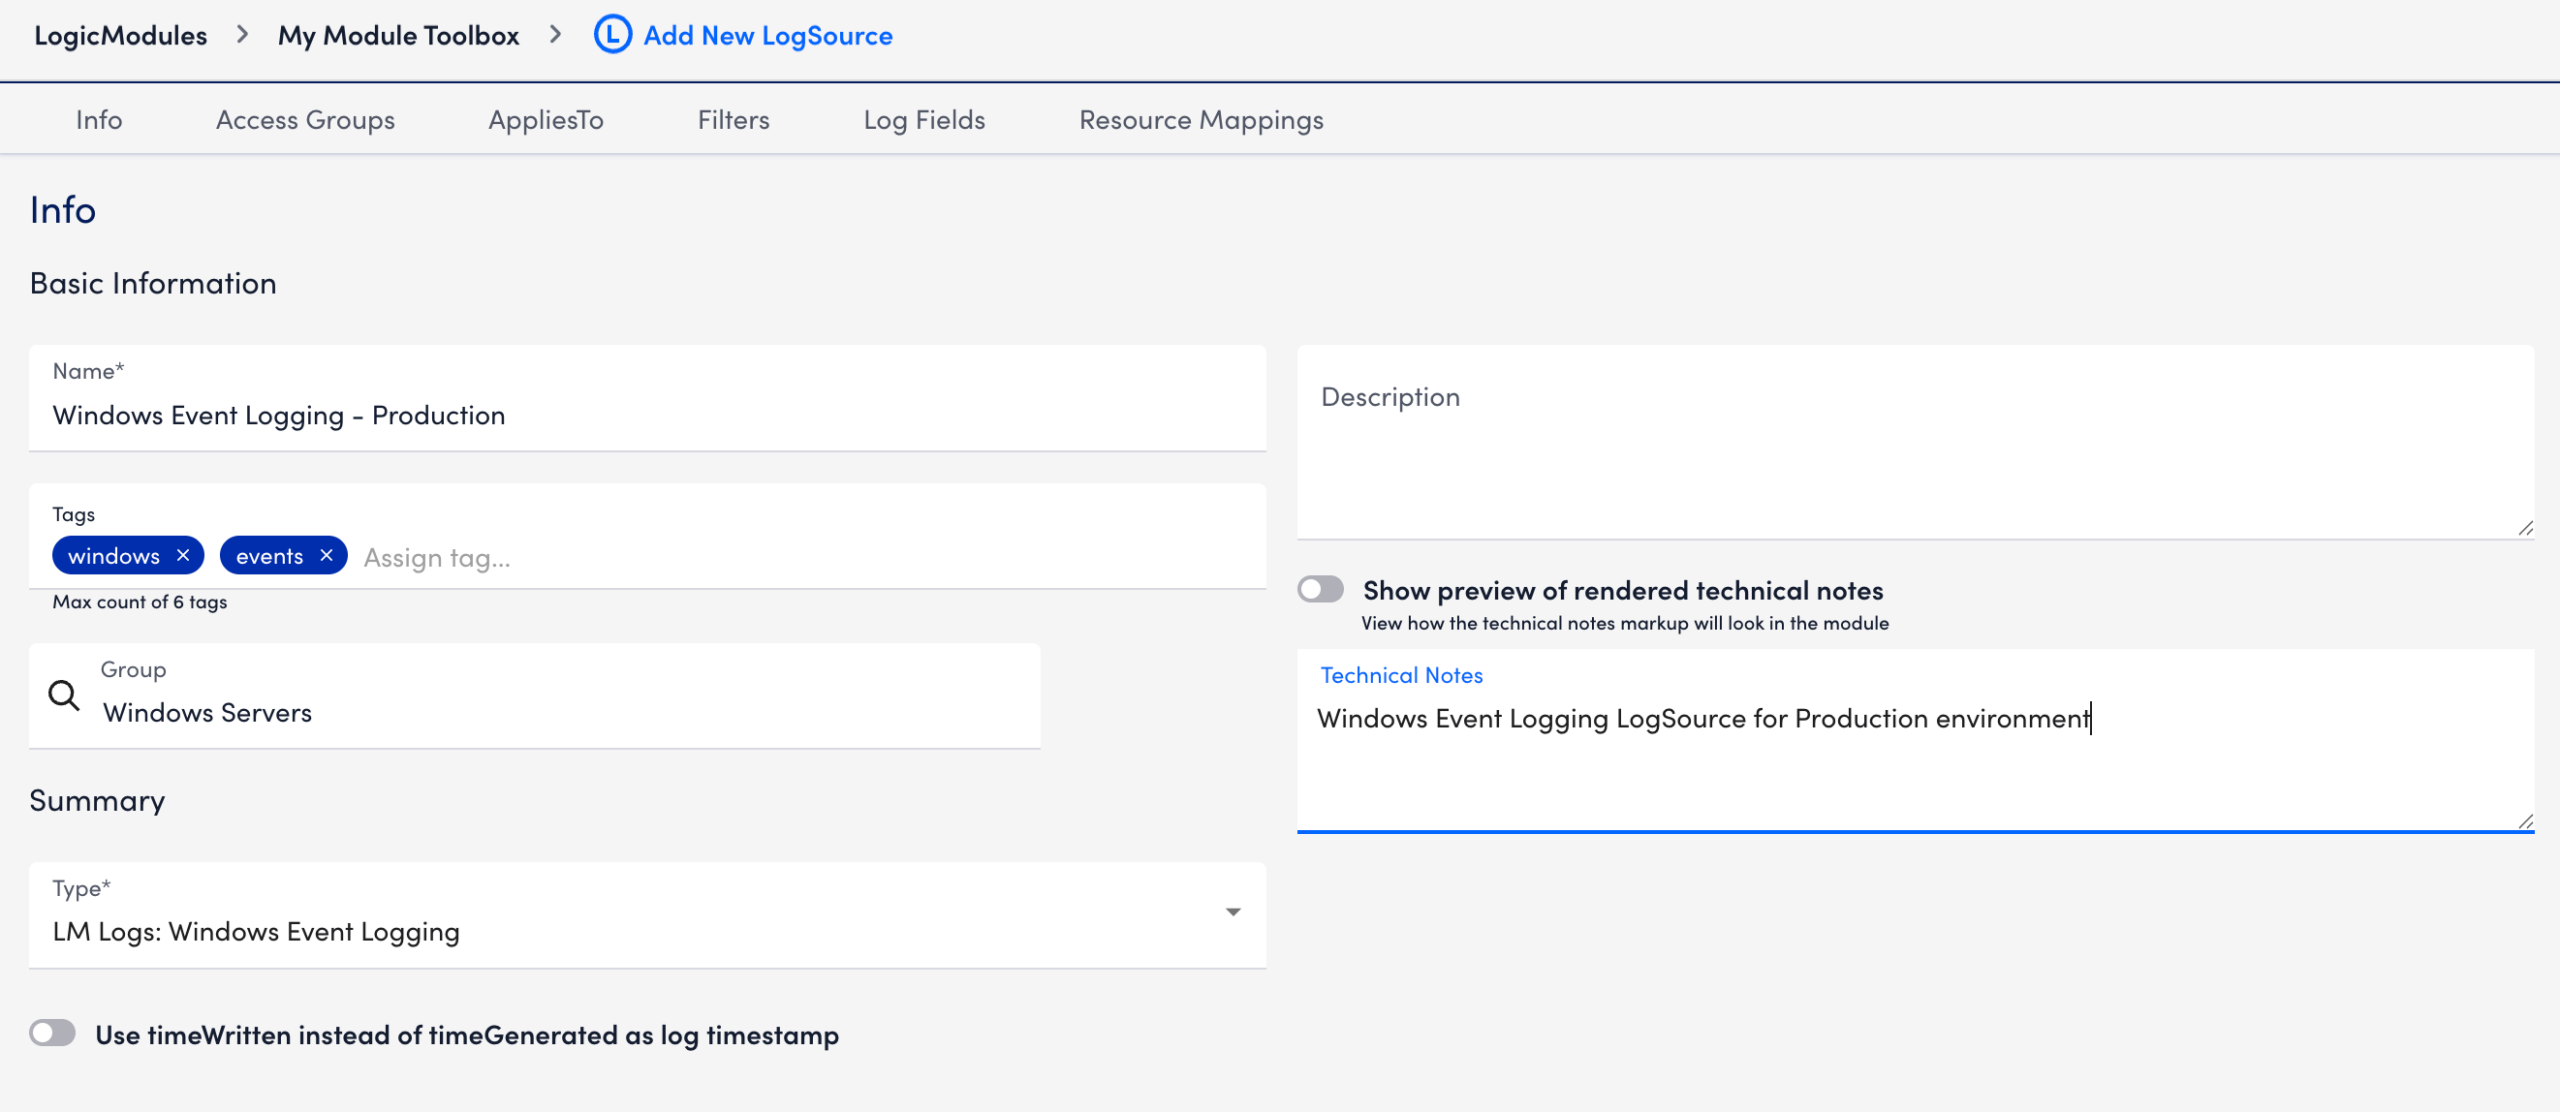Screen dimensions: 2560x1112
Task: Select the Filters tab
Action: click(x=733, y=120)
